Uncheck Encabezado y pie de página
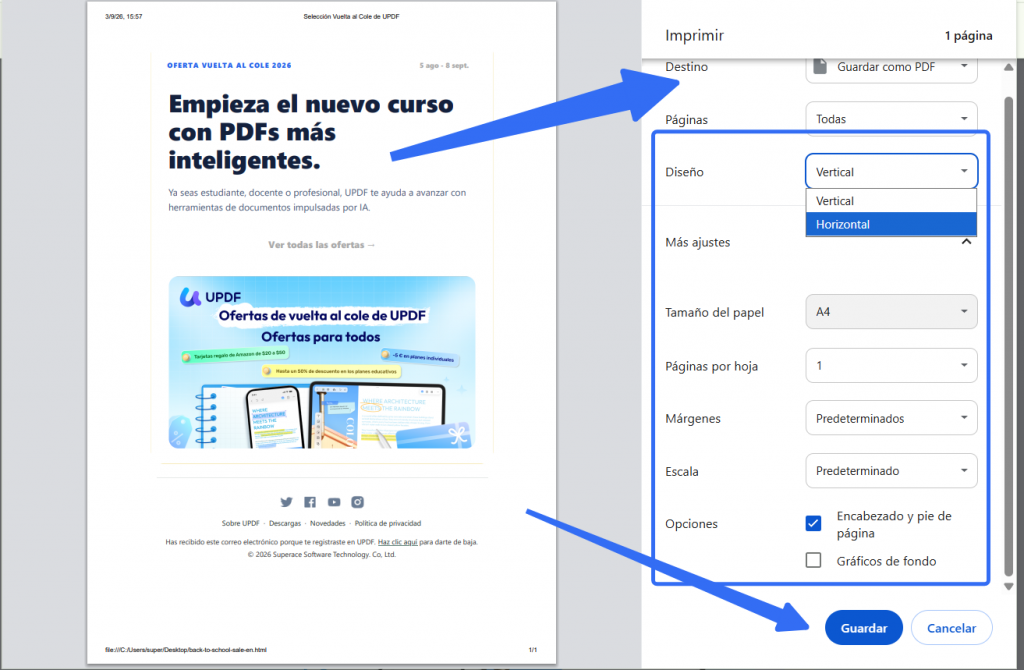Viewport: 1024px width, 670px height. [813, 524]
